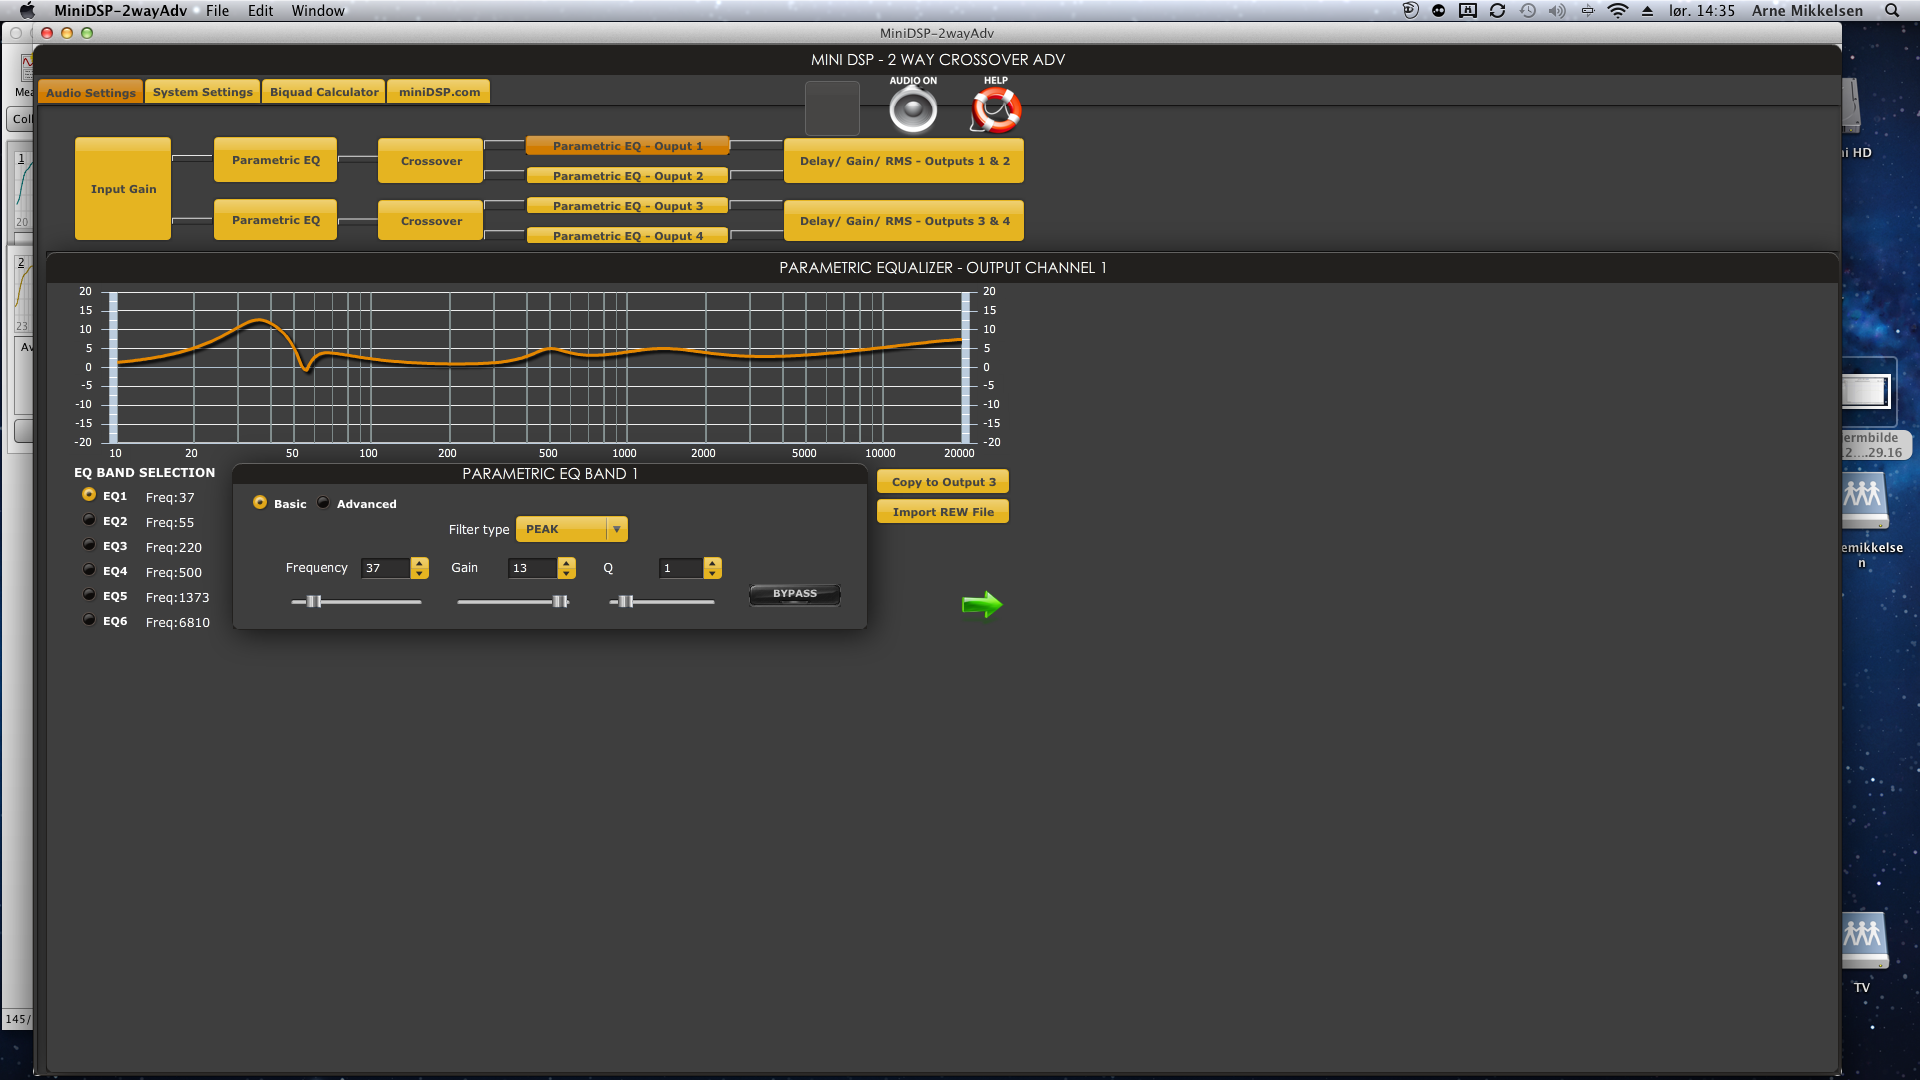The image size is (1920, 1080).
Task: Open Delay/Gain/RMS Outputs 3 & 4 block
Action: pyautogui.click(x=904, y=221)
